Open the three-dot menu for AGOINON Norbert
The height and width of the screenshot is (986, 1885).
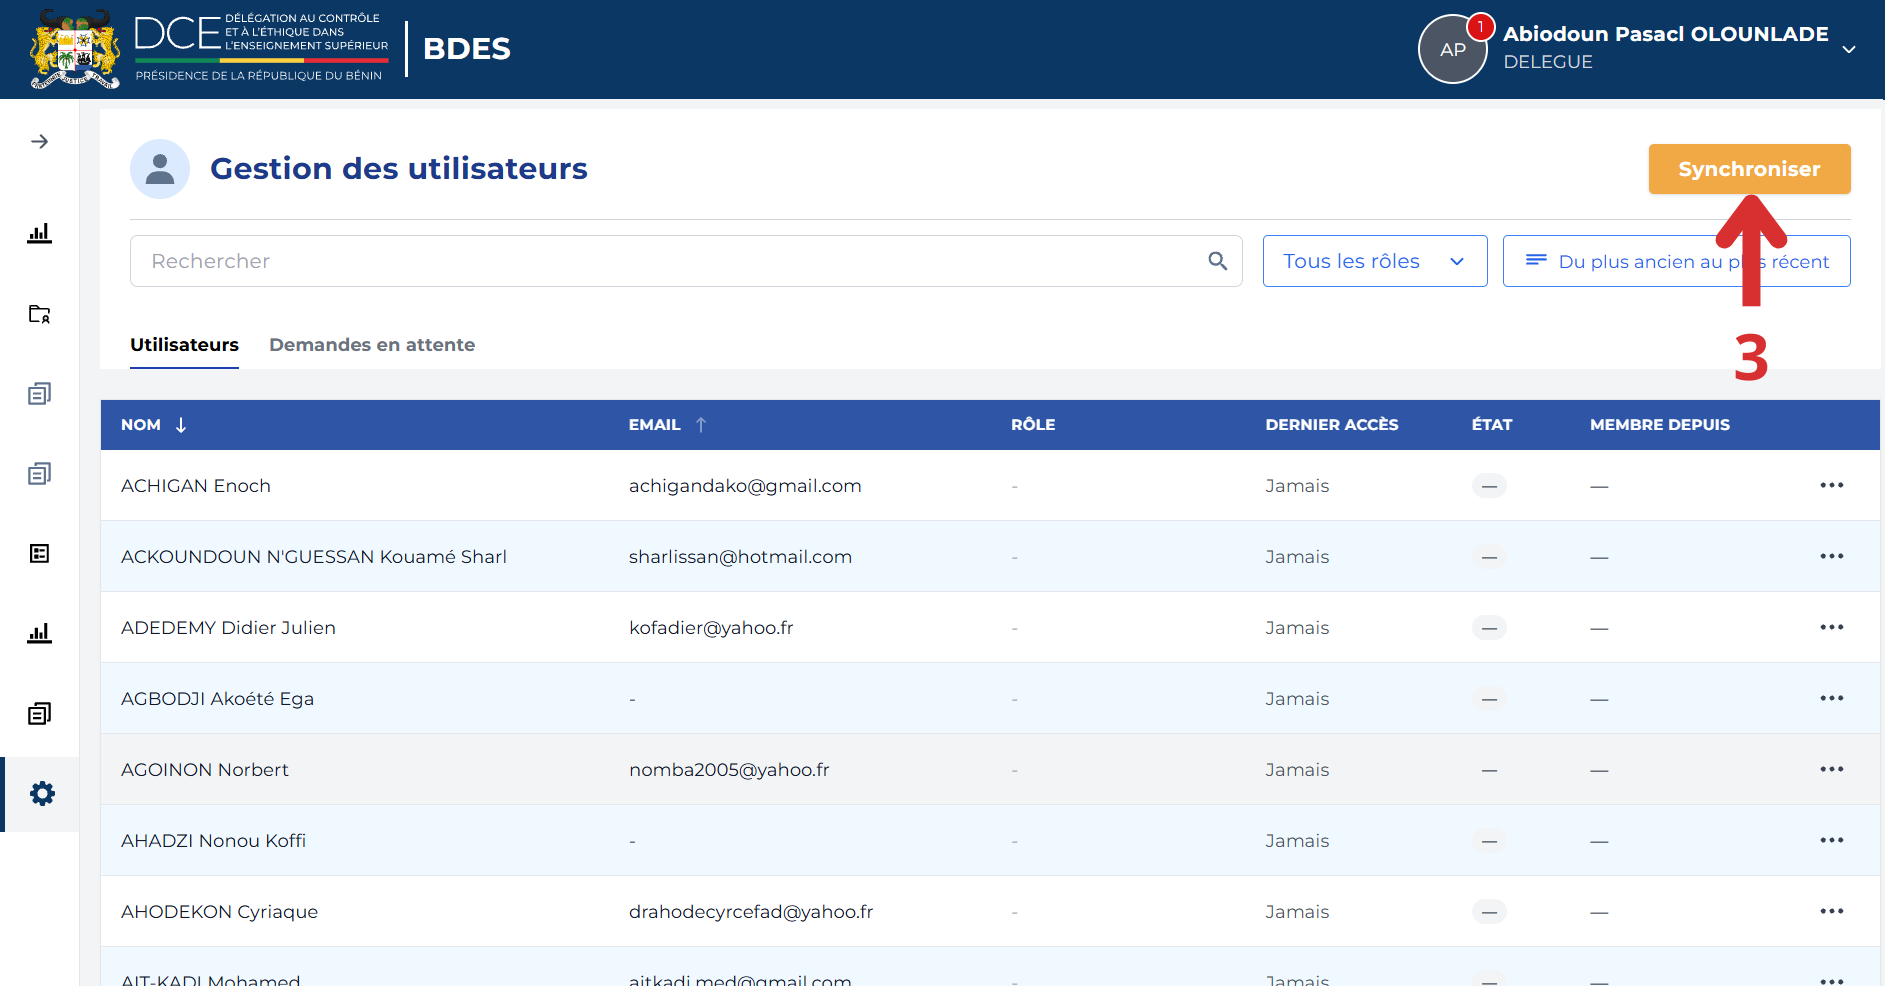click(x=1831, y=770)
